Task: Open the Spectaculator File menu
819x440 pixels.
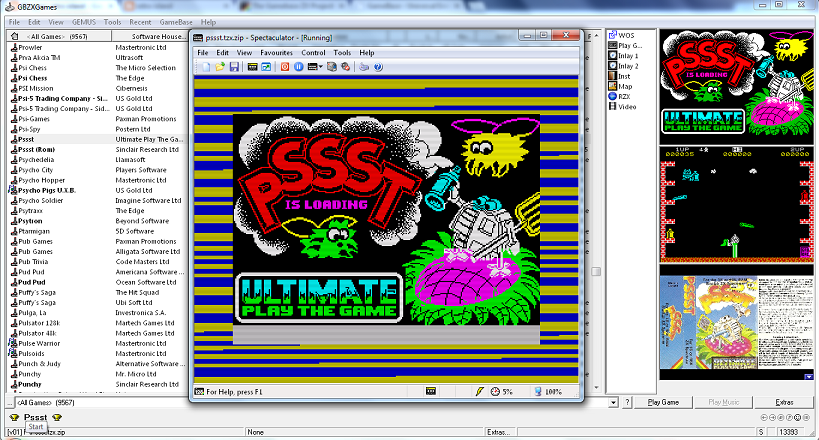Action: tap(203, 53)
